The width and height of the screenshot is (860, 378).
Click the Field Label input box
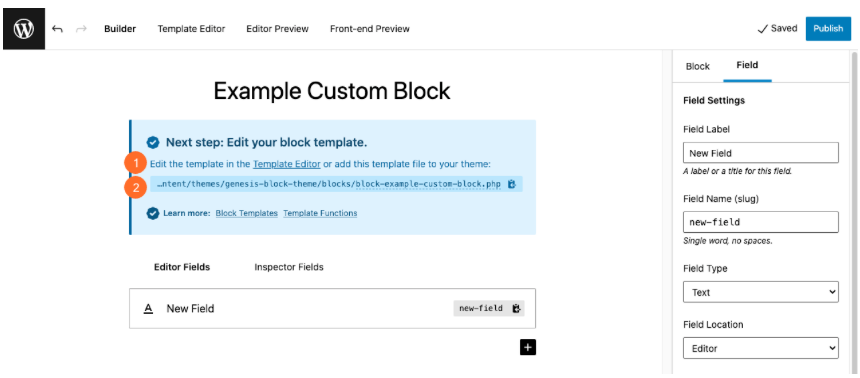761,153
